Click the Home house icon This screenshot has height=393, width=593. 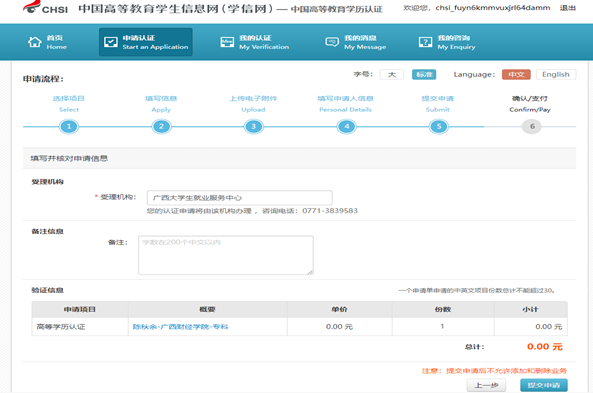tap(35, 42)
